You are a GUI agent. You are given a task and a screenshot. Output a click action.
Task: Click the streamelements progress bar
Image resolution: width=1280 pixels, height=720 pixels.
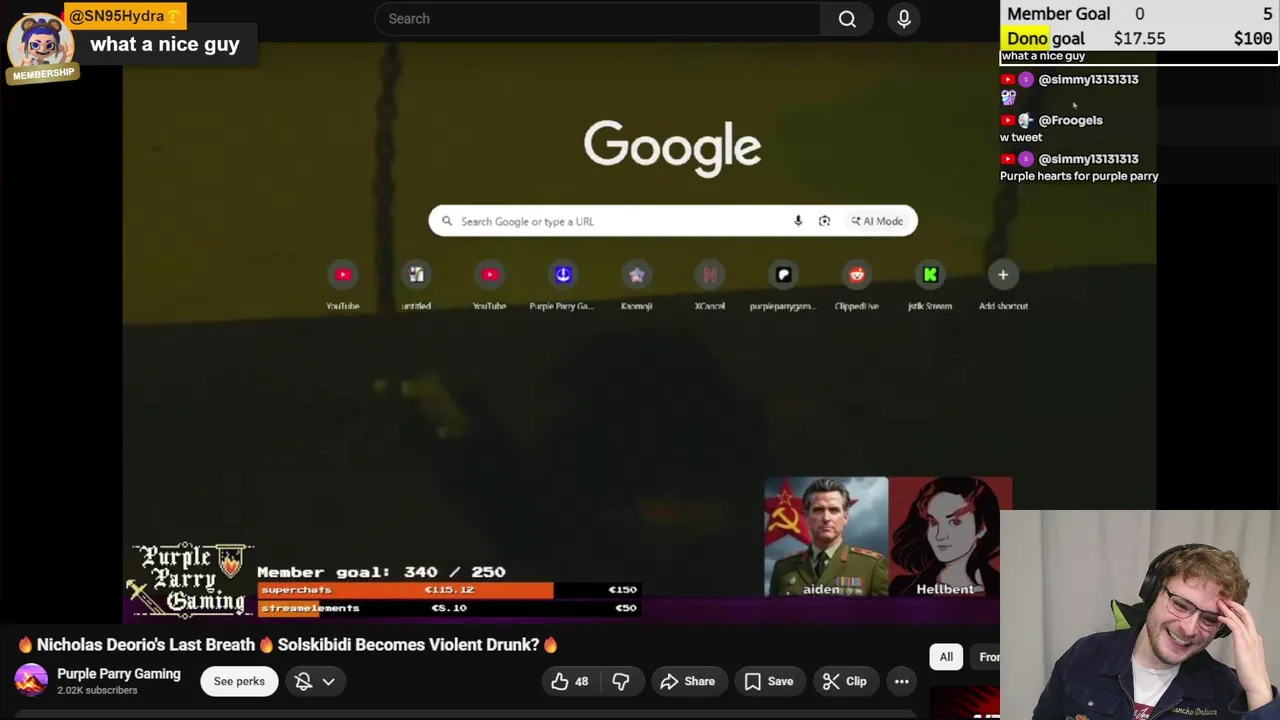click(x=448, y=608)
